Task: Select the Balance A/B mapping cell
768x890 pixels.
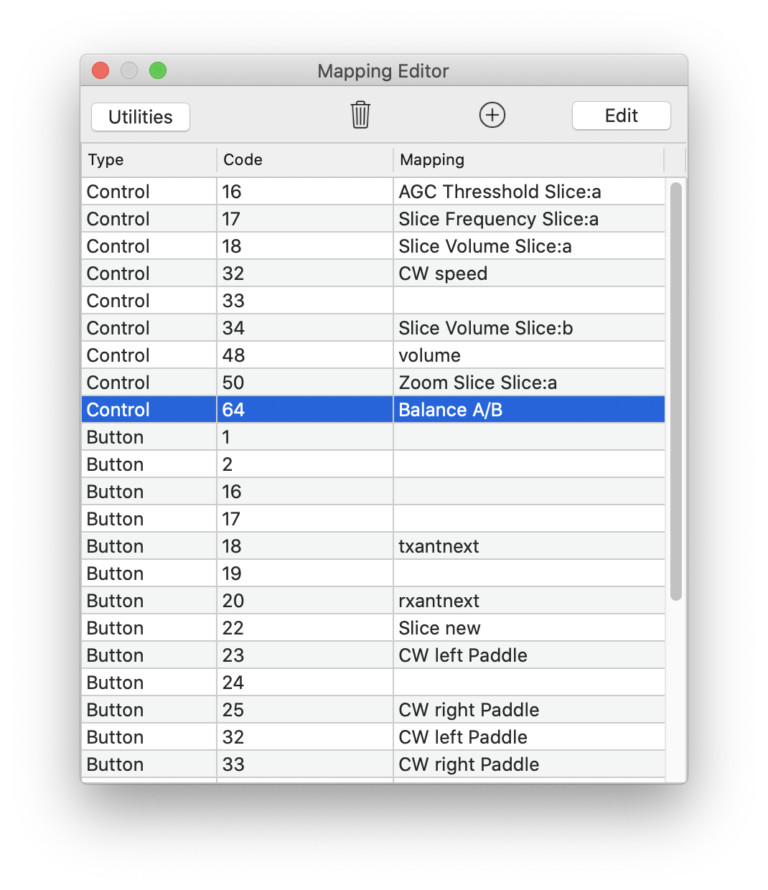Action: (x=528, y=410)
